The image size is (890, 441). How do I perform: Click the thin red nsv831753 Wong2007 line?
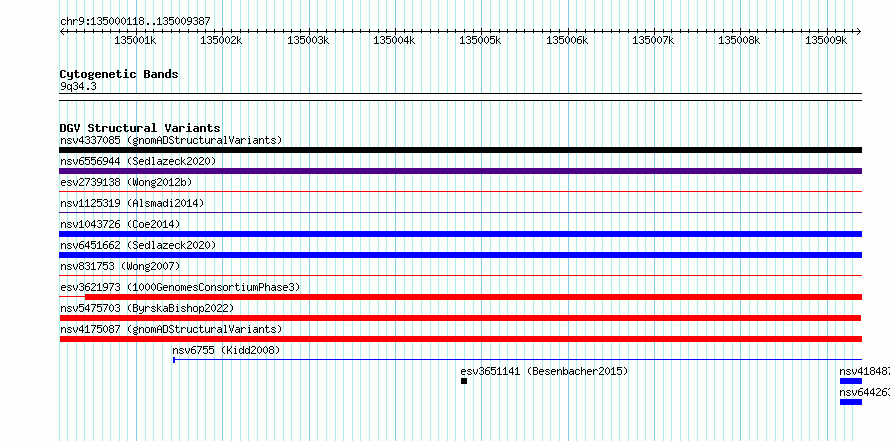(x=460, y=276)
